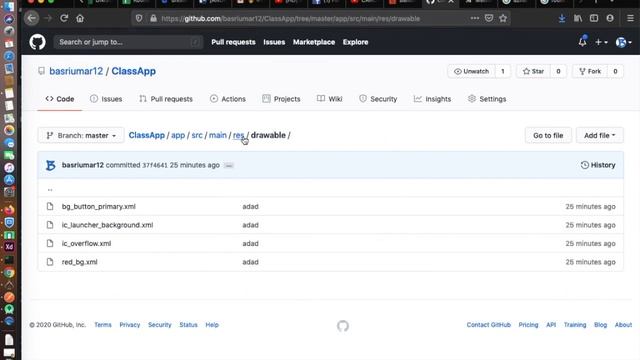Star the ClassApp repository
Screen dimensions: 640x360
click(533, 71)
